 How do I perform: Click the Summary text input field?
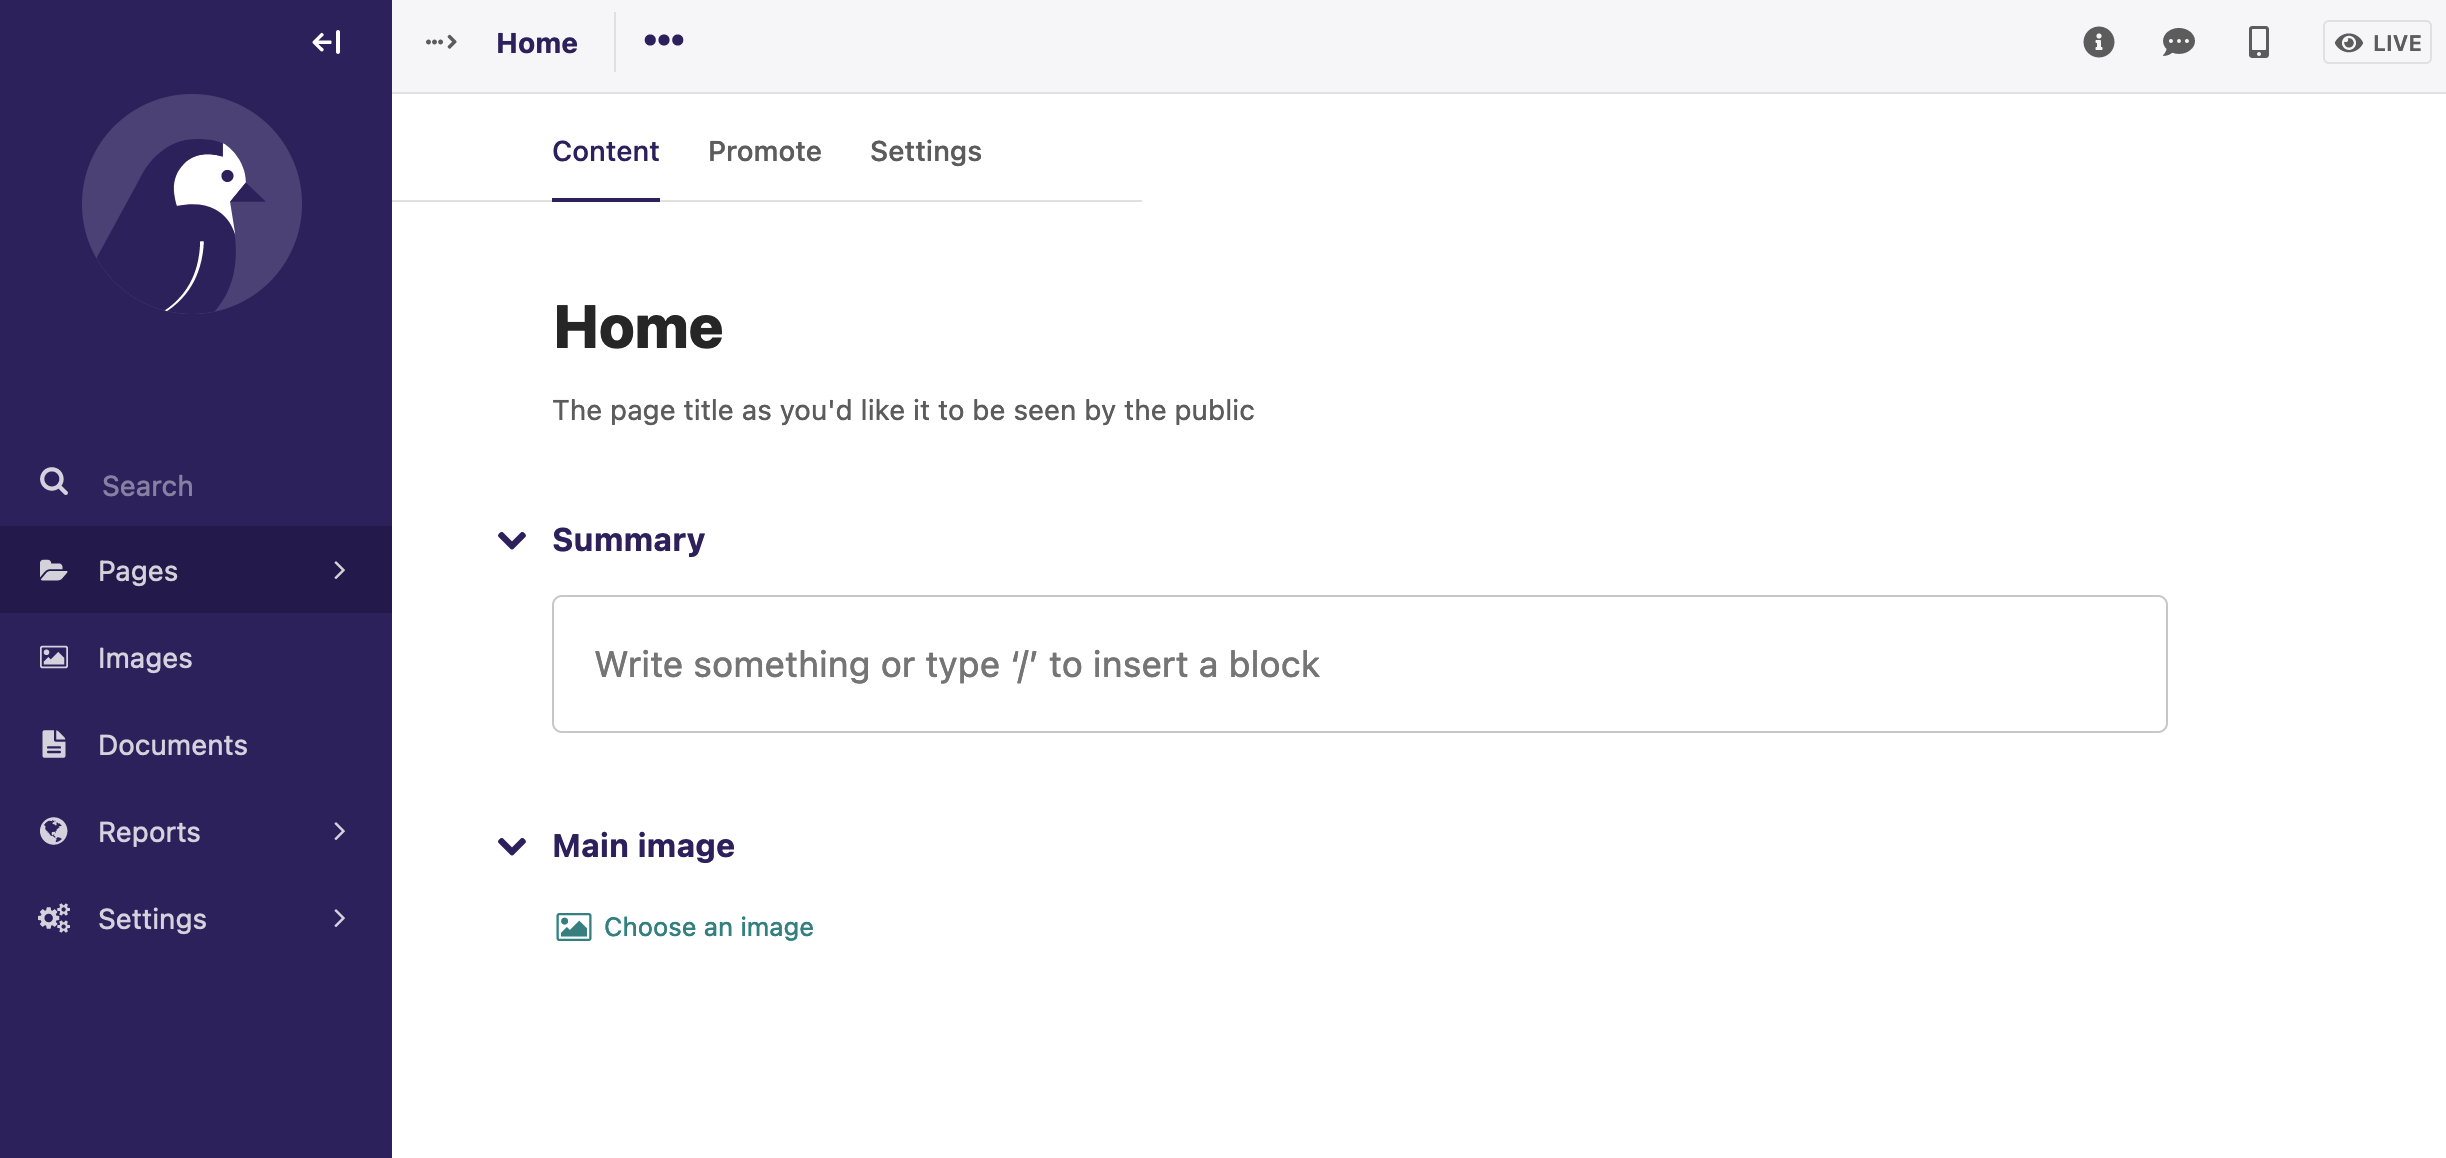1359,663
